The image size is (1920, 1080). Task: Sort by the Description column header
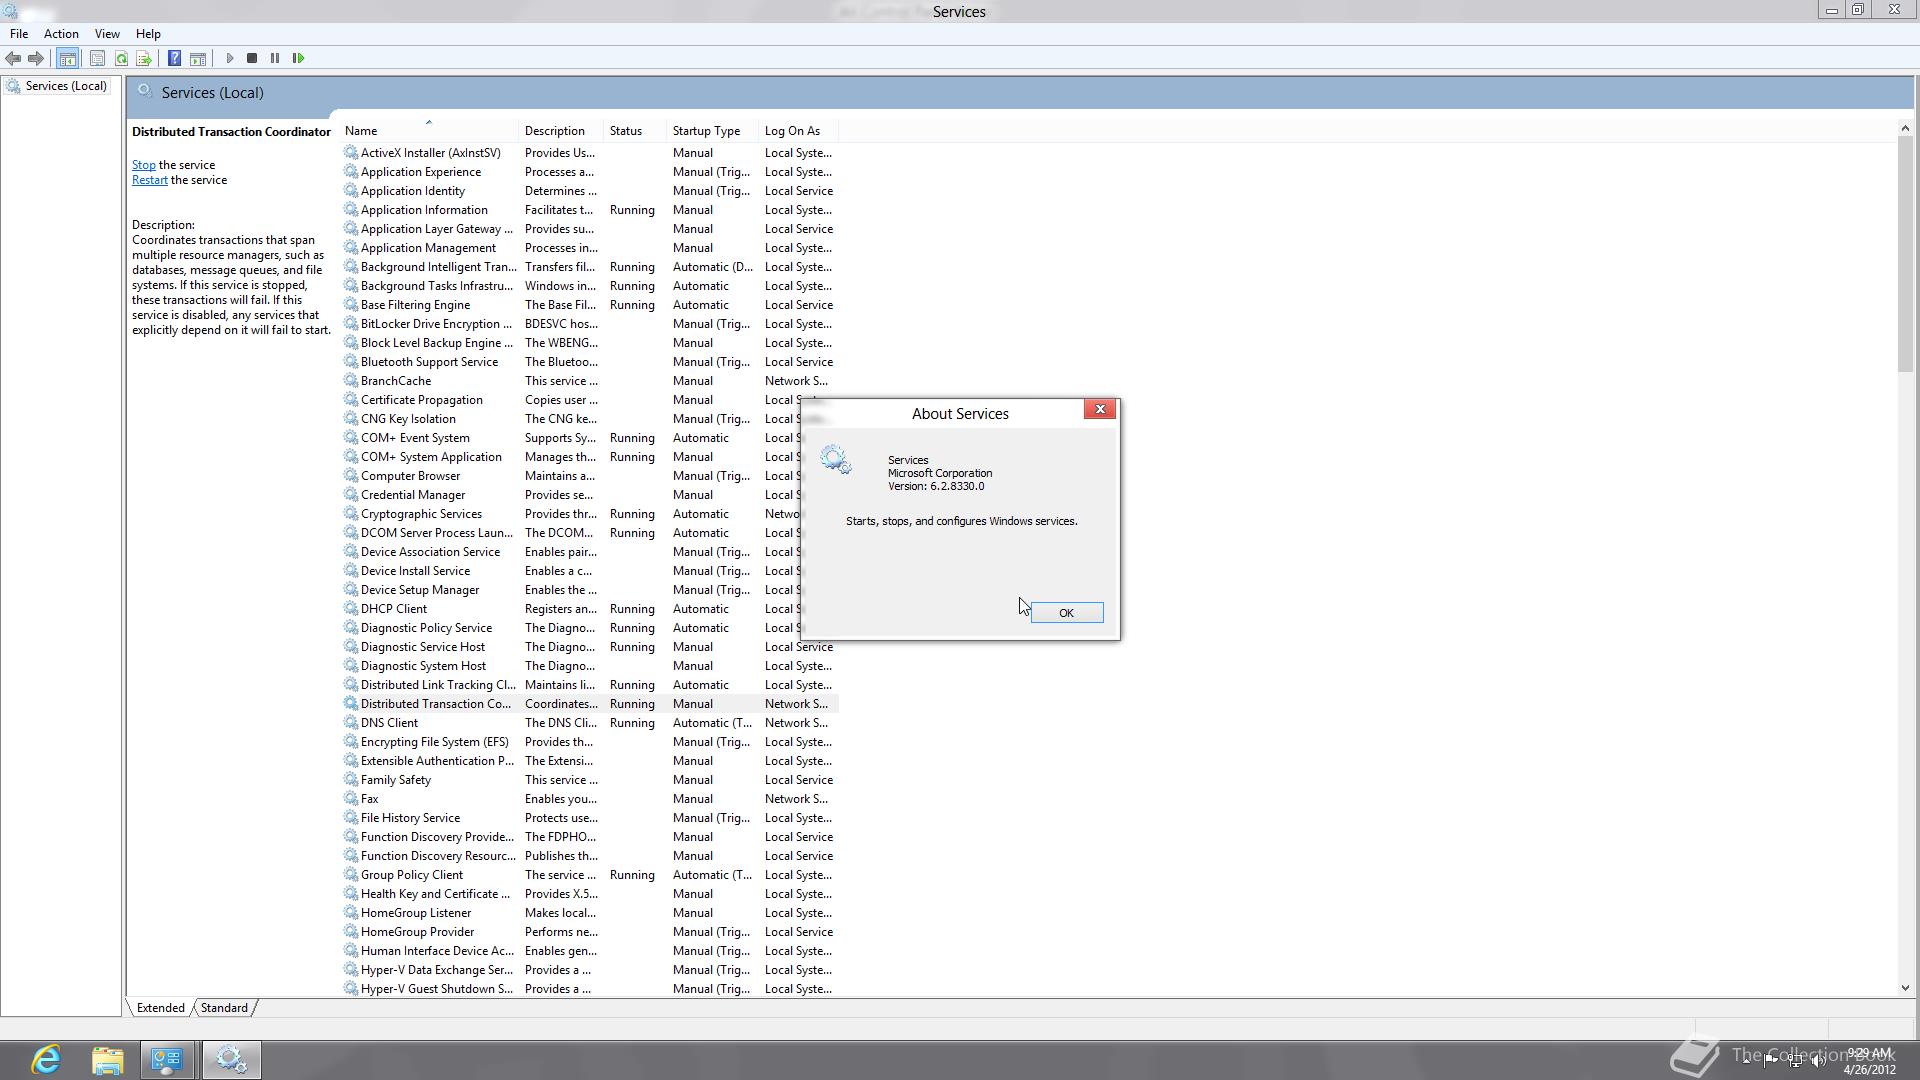pyautogui.click(x=563, y=131)
